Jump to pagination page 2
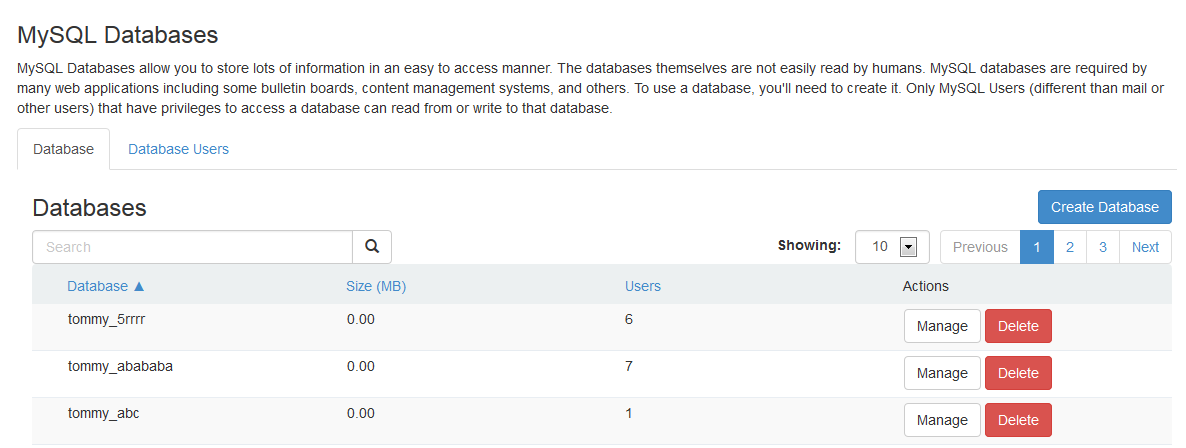This screenshot has width=1186, height=448. click(x=1070, y=247)
